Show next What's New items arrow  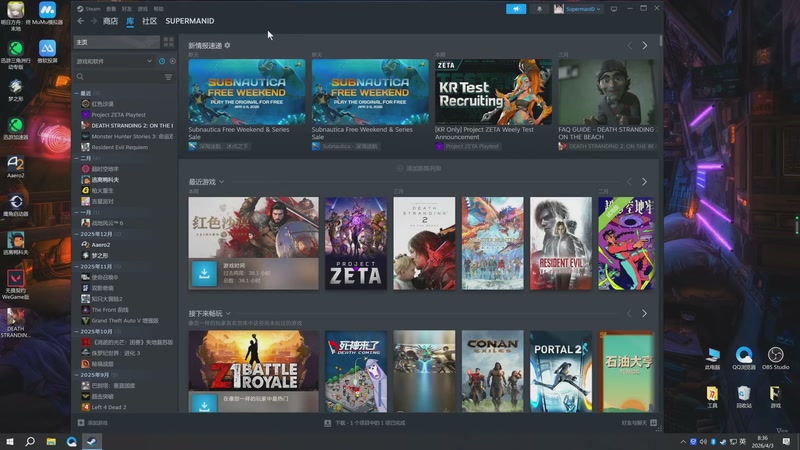(645, 45)
